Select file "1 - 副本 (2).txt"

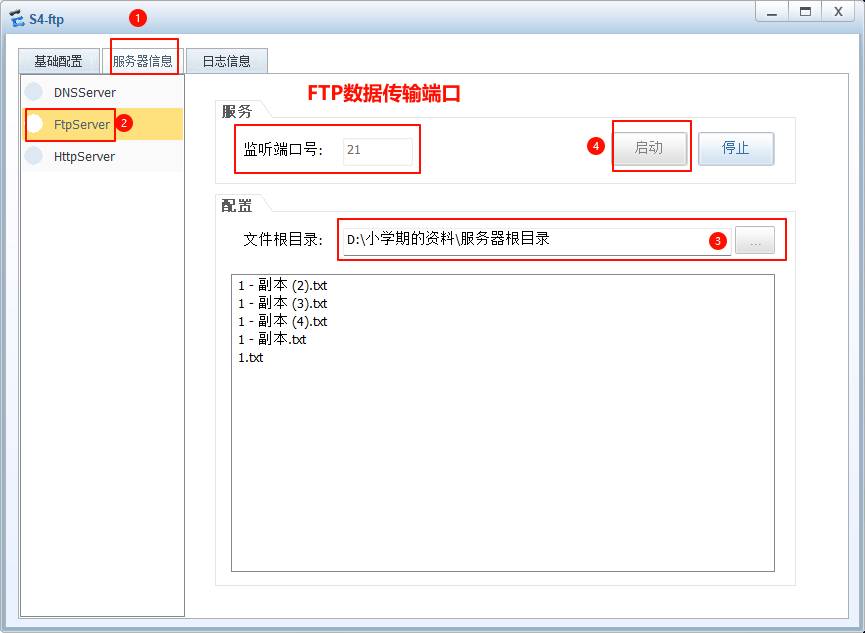[x=282, y=285]
